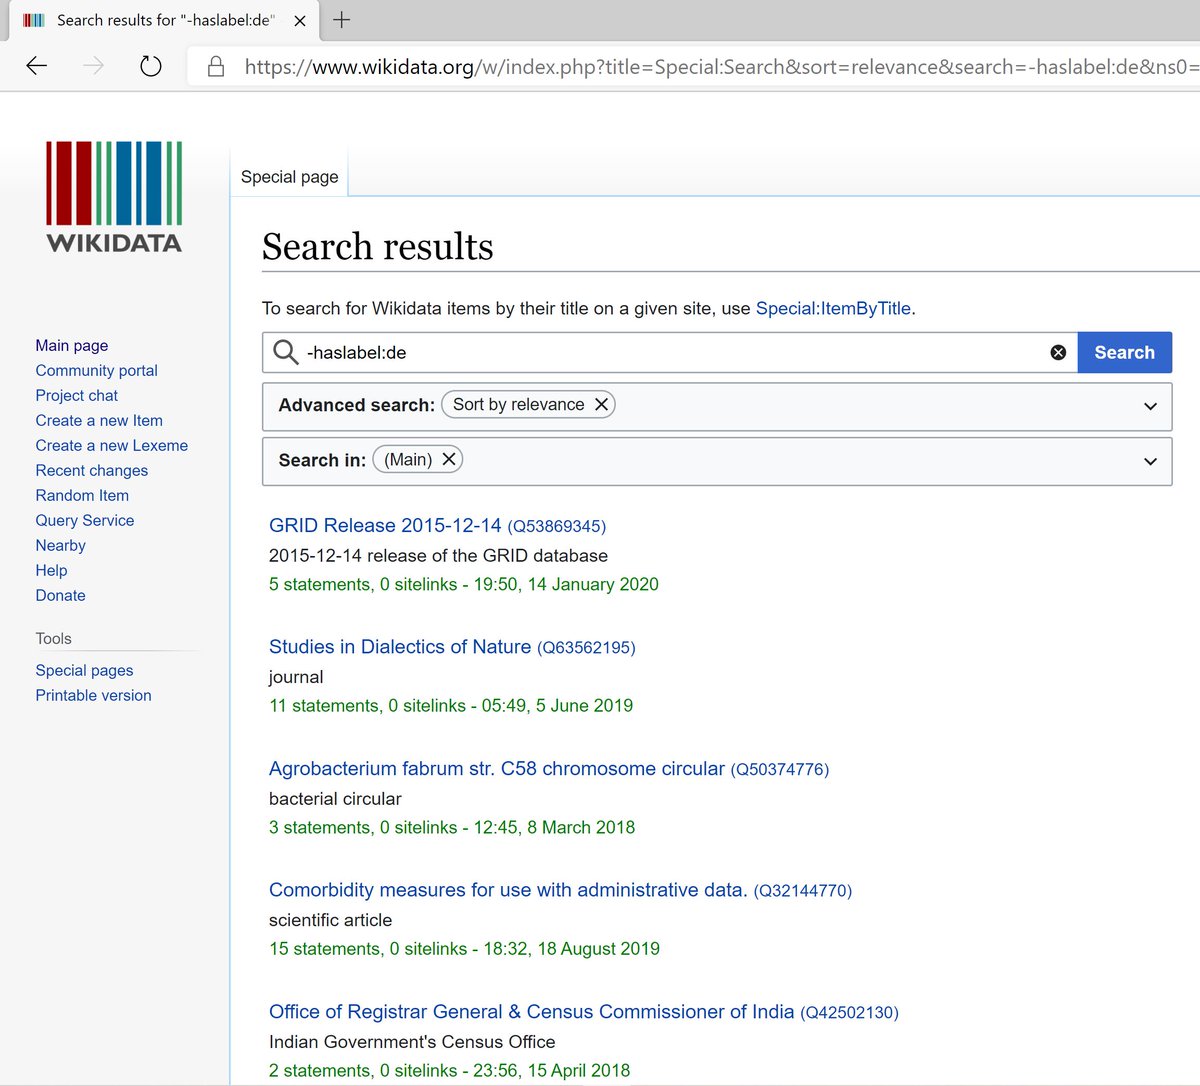Click the Wikidata logo

click(114, 197)
